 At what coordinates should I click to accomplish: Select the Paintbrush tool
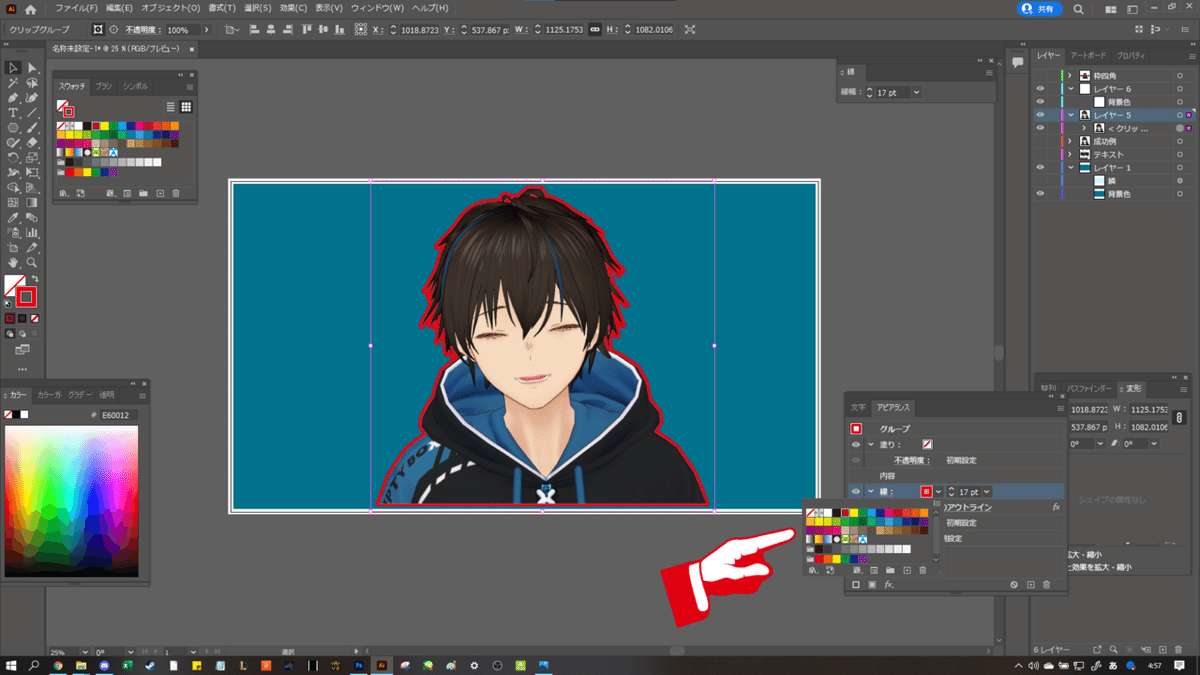tap(32, 128)
